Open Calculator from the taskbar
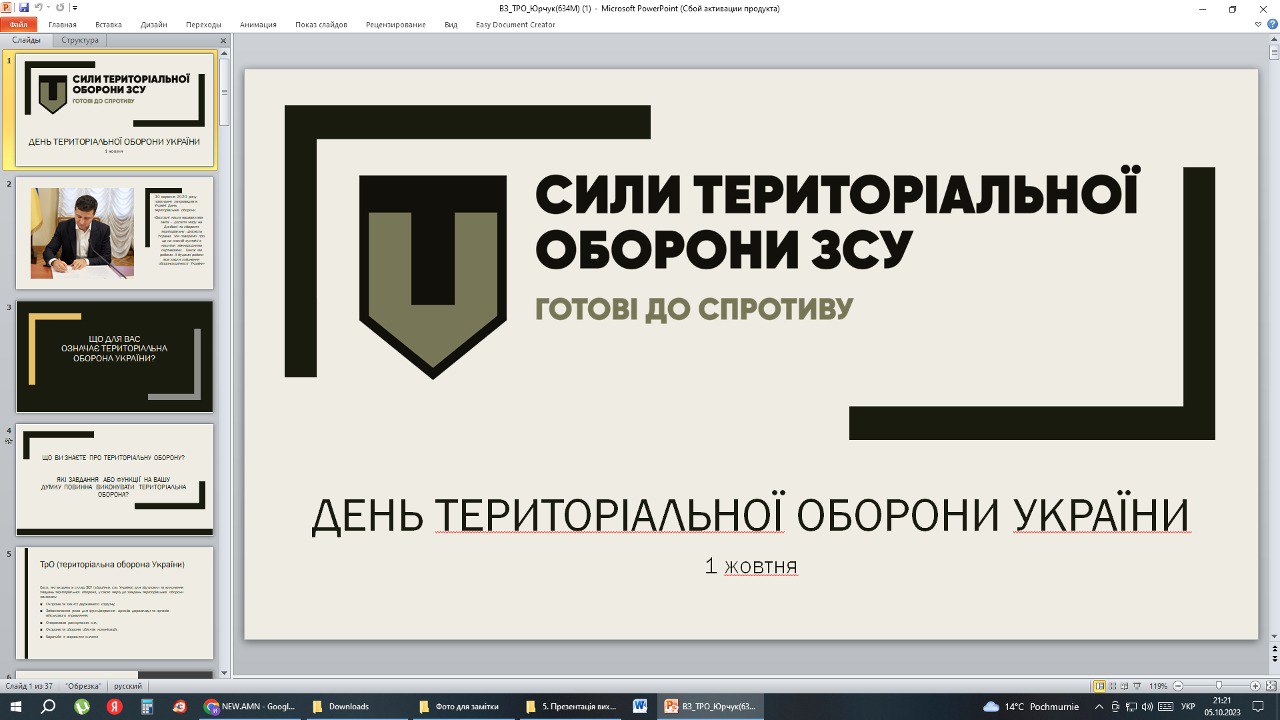The height and width of the screenshot is (720, 1280). click(x=147, y=706)
